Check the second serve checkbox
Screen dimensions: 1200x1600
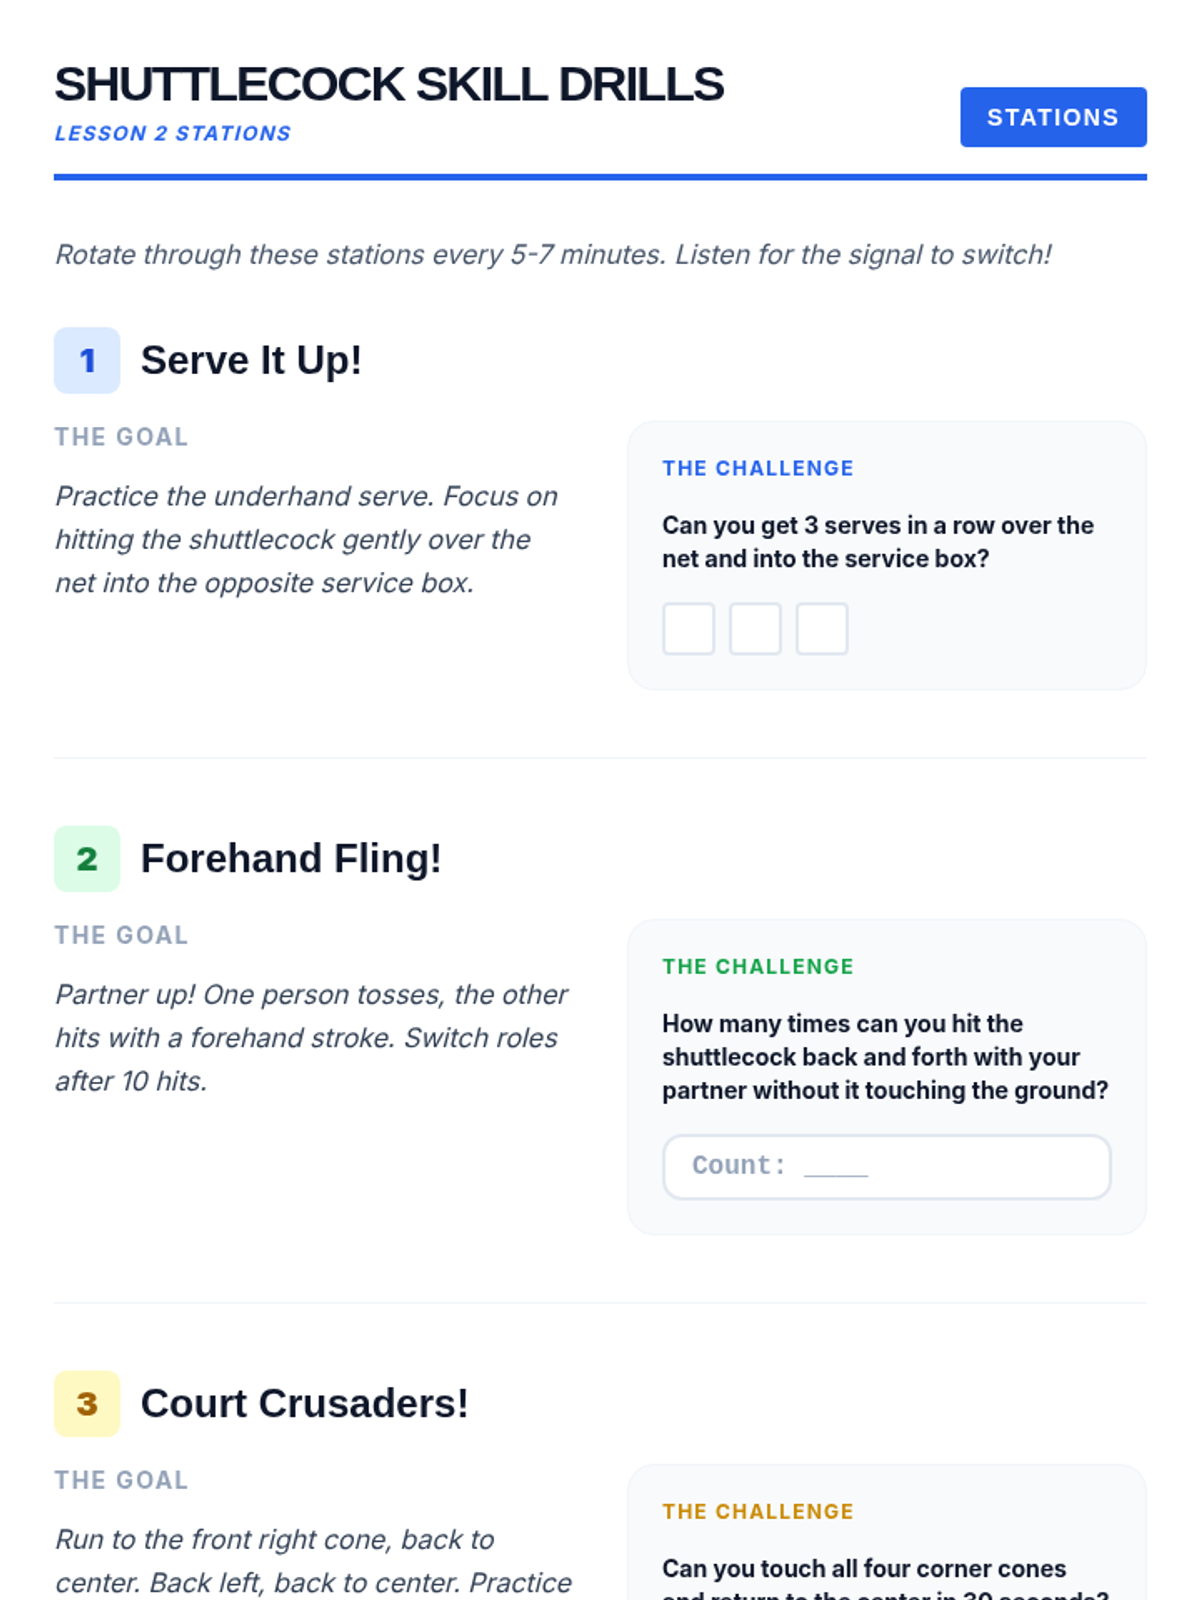pyautogui.click(x=755, y=629)
